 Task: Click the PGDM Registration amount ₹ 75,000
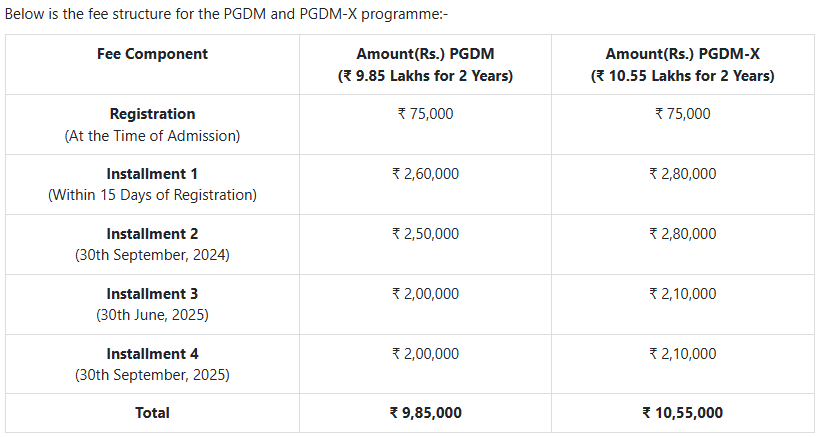coord(425,114)
